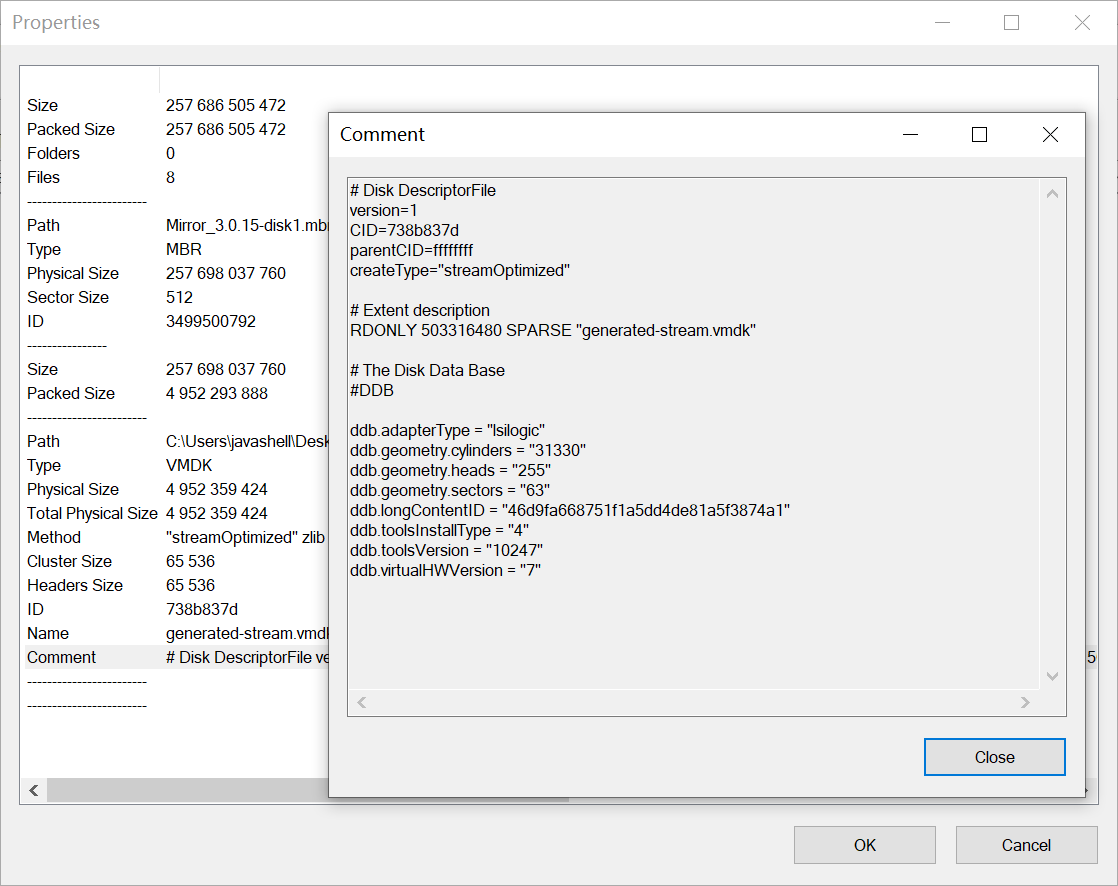
Task: Minimize the Comment dialog
Action: pyautogui.click(x=911, y=135)
